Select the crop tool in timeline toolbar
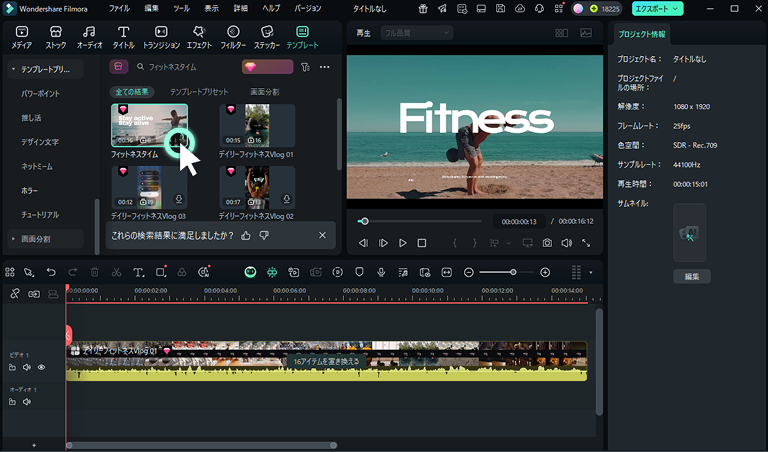Image resolution: width=768 pixels, height=452 pixels. tap(161, 272)
